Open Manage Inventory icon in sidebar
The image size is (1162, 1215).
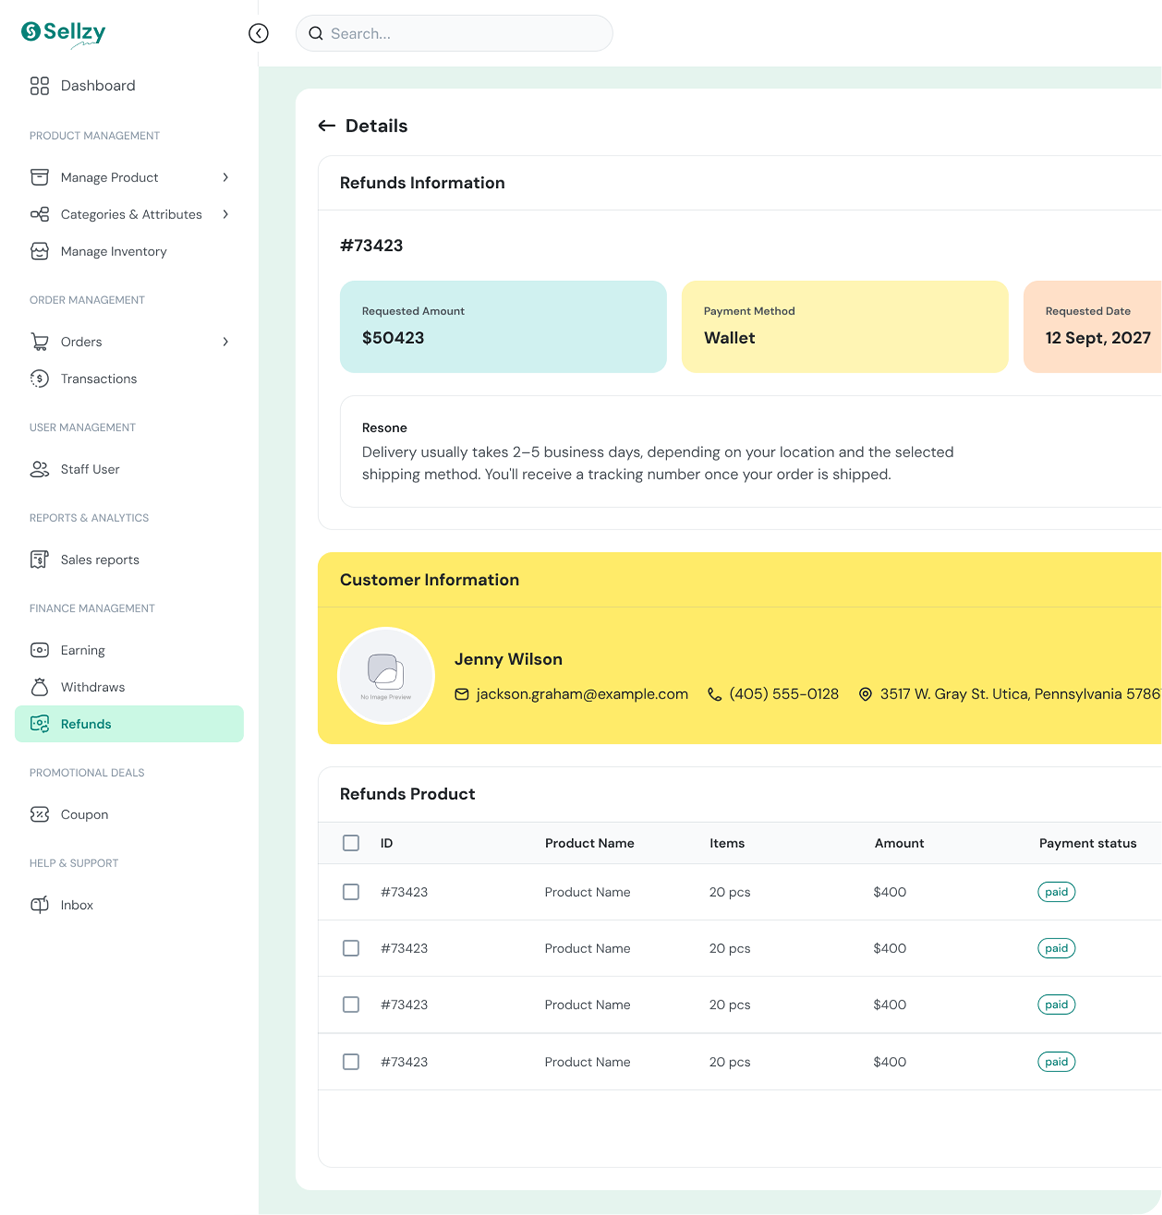tap(39, 251)
